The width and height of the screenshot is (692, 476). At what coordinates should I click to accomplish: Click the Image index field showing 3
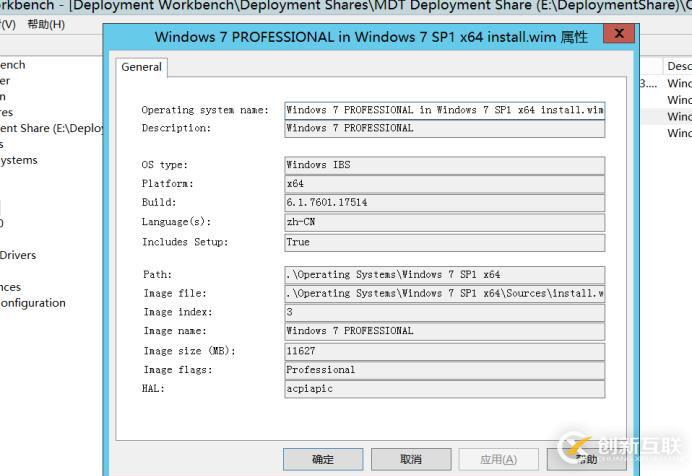[444, 312]
